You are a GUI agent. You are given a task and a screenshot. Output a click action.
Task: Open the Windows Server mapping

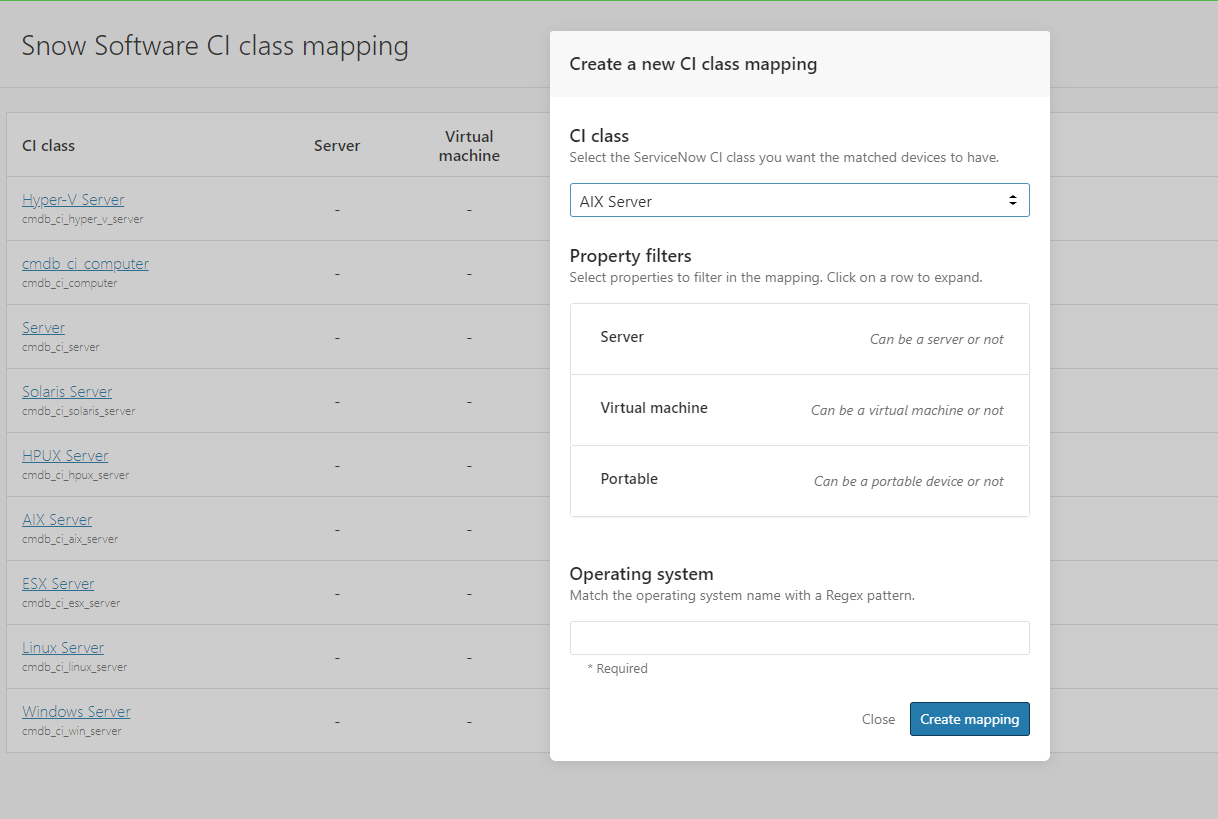click(76, 711)
